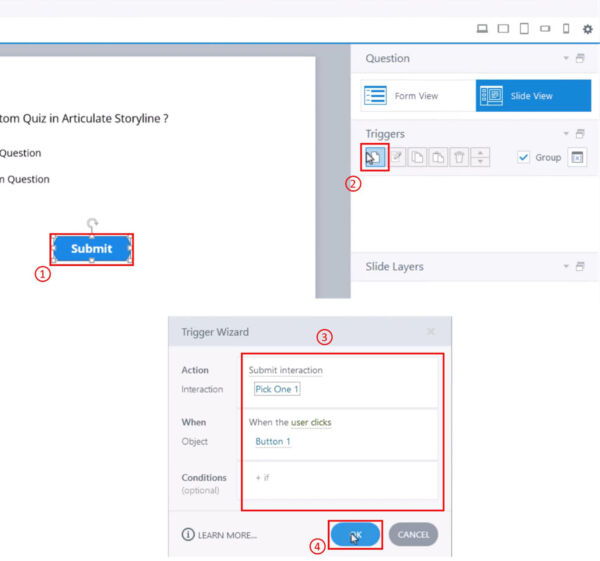The width and height of the screenshot is (600, 561).
Task: Switch to desktop preview device icon
Action: pyautogui.click(x=482, y=29)
